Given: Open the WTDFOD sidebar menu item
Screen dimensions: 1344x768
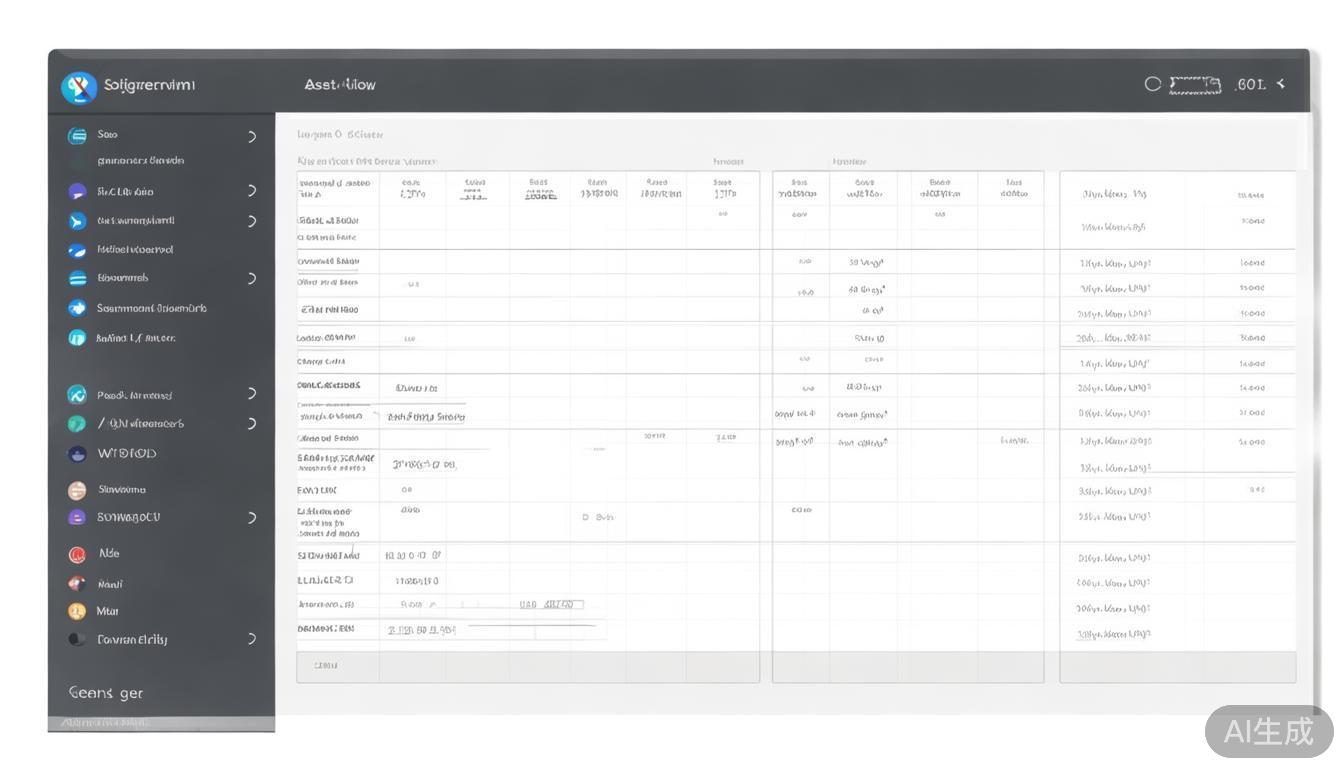Looking at the screenshot, I should (x=127, y=454).
